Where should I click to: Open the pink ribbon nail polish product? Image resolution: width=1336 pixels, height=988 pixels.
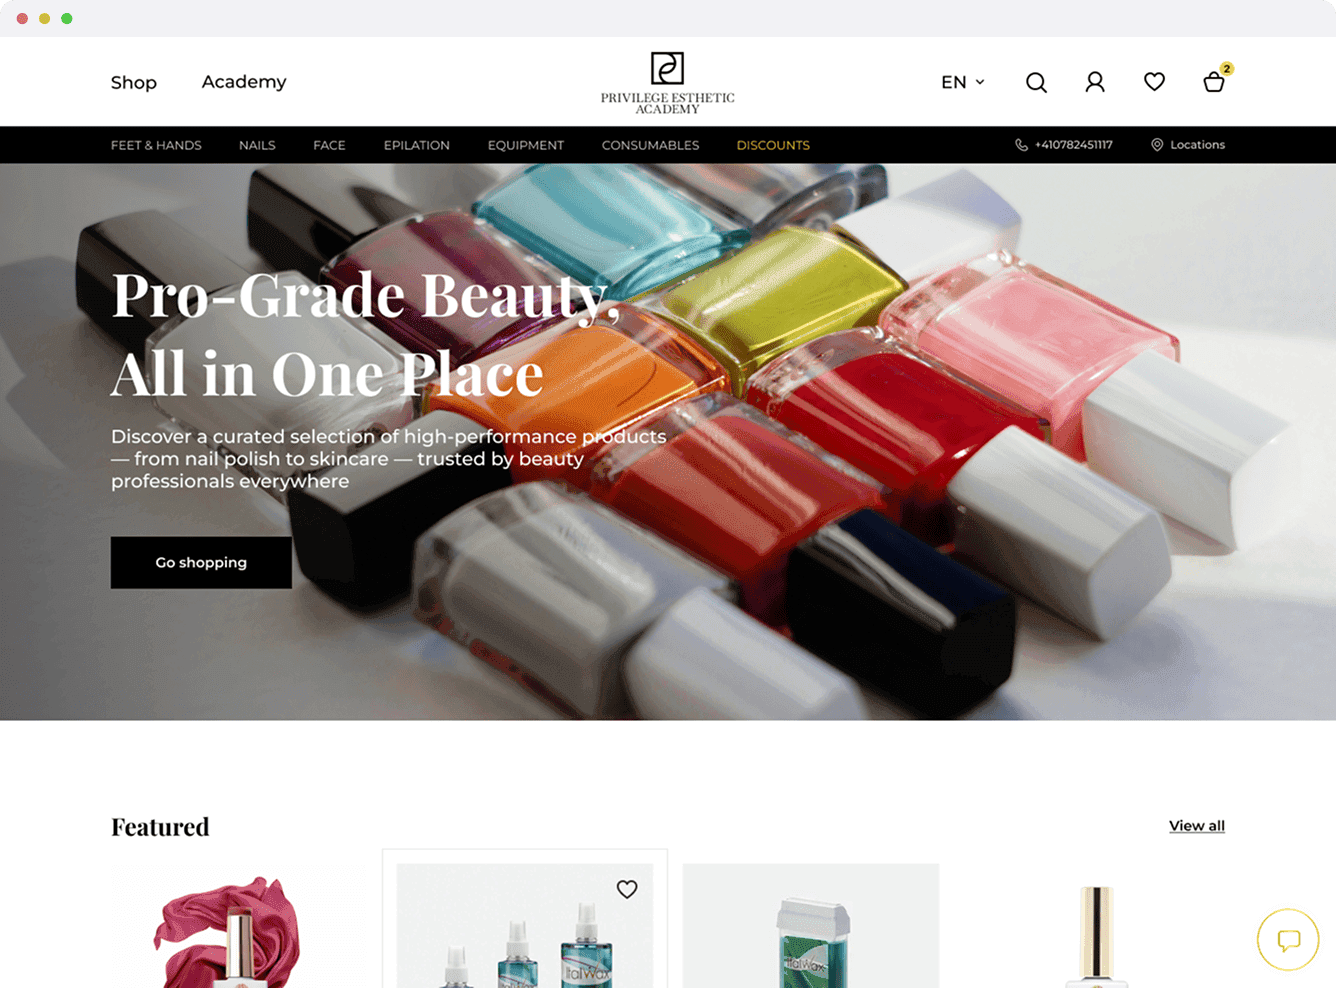point(238,926)
